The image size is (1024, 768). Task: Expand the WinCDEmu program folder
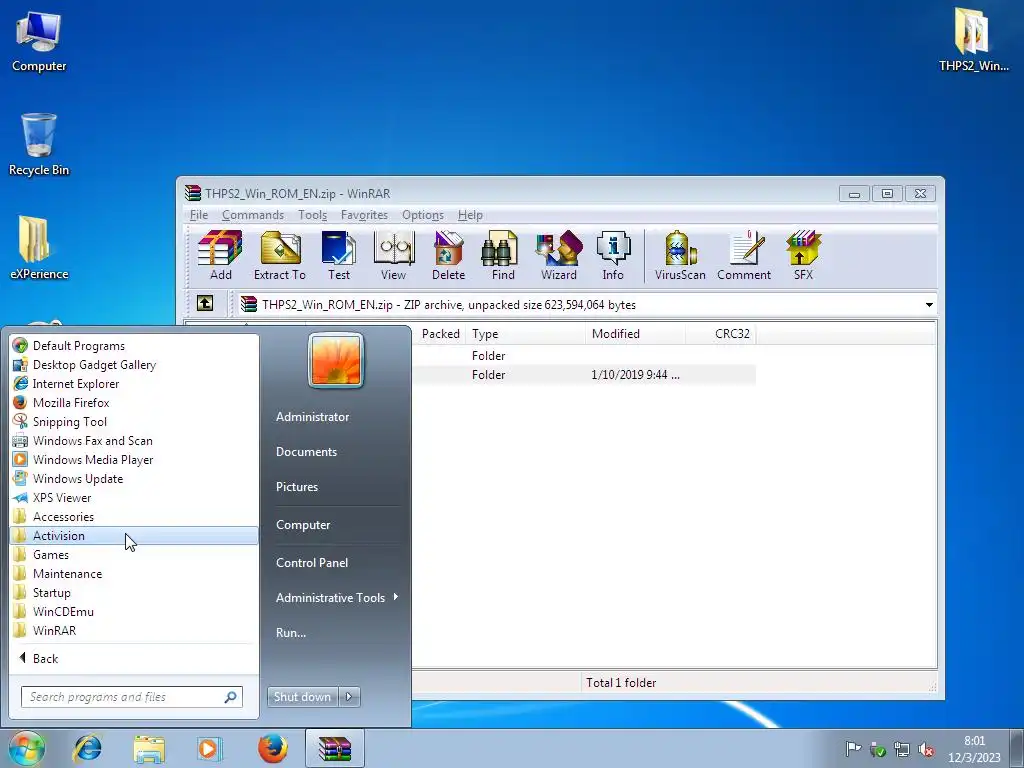pyautogui.click(x=134, y=611)
